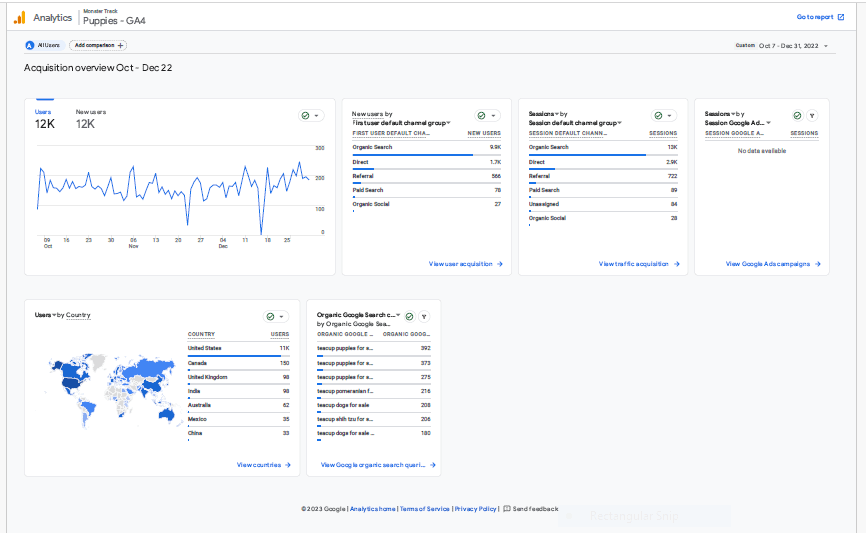Click the filter icon on Organic Google Search card

(x=424, y=316)
